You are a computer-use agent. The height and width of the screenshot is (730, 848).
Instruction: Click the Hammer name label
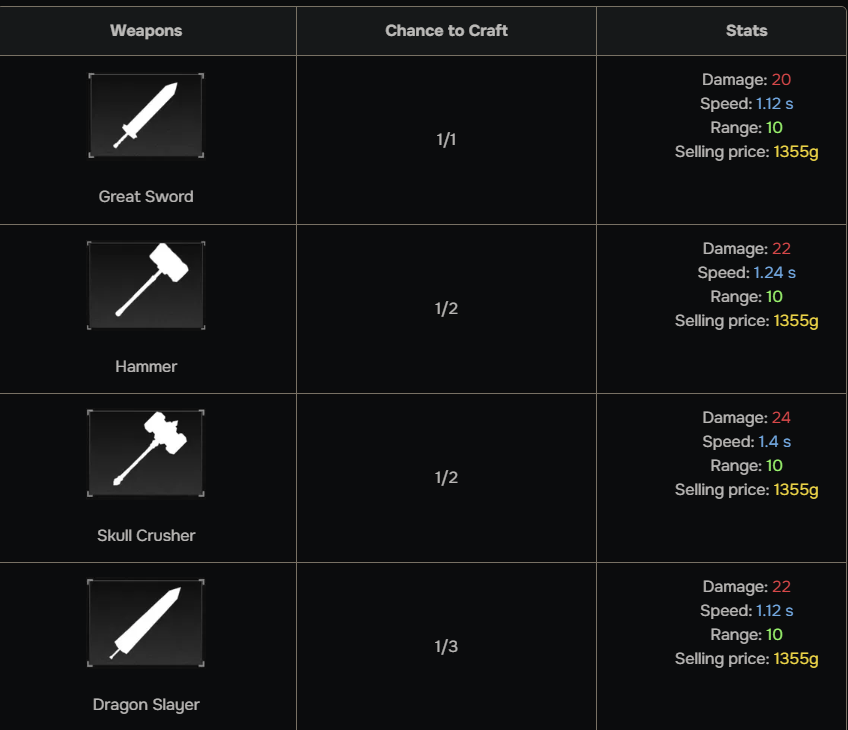[146, 367]
